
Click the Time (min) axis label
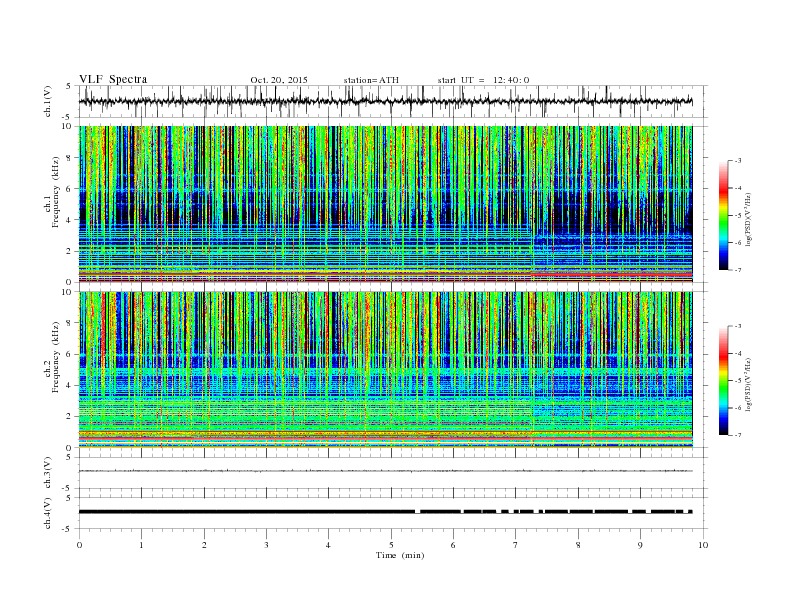tap(400, 555)
